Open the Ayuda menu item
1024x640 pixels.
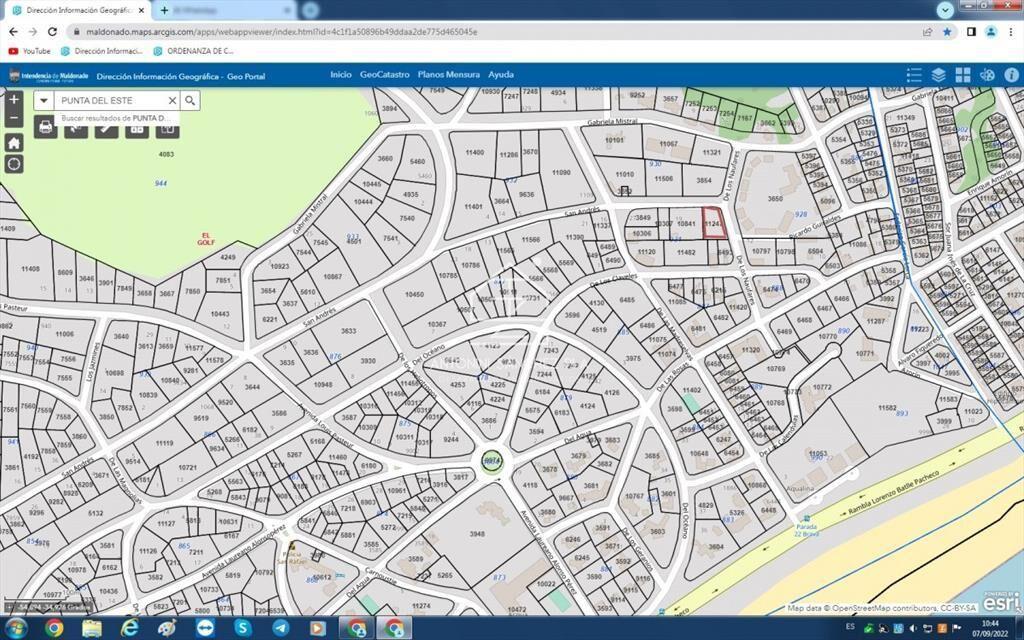click(x=501, y=74)
